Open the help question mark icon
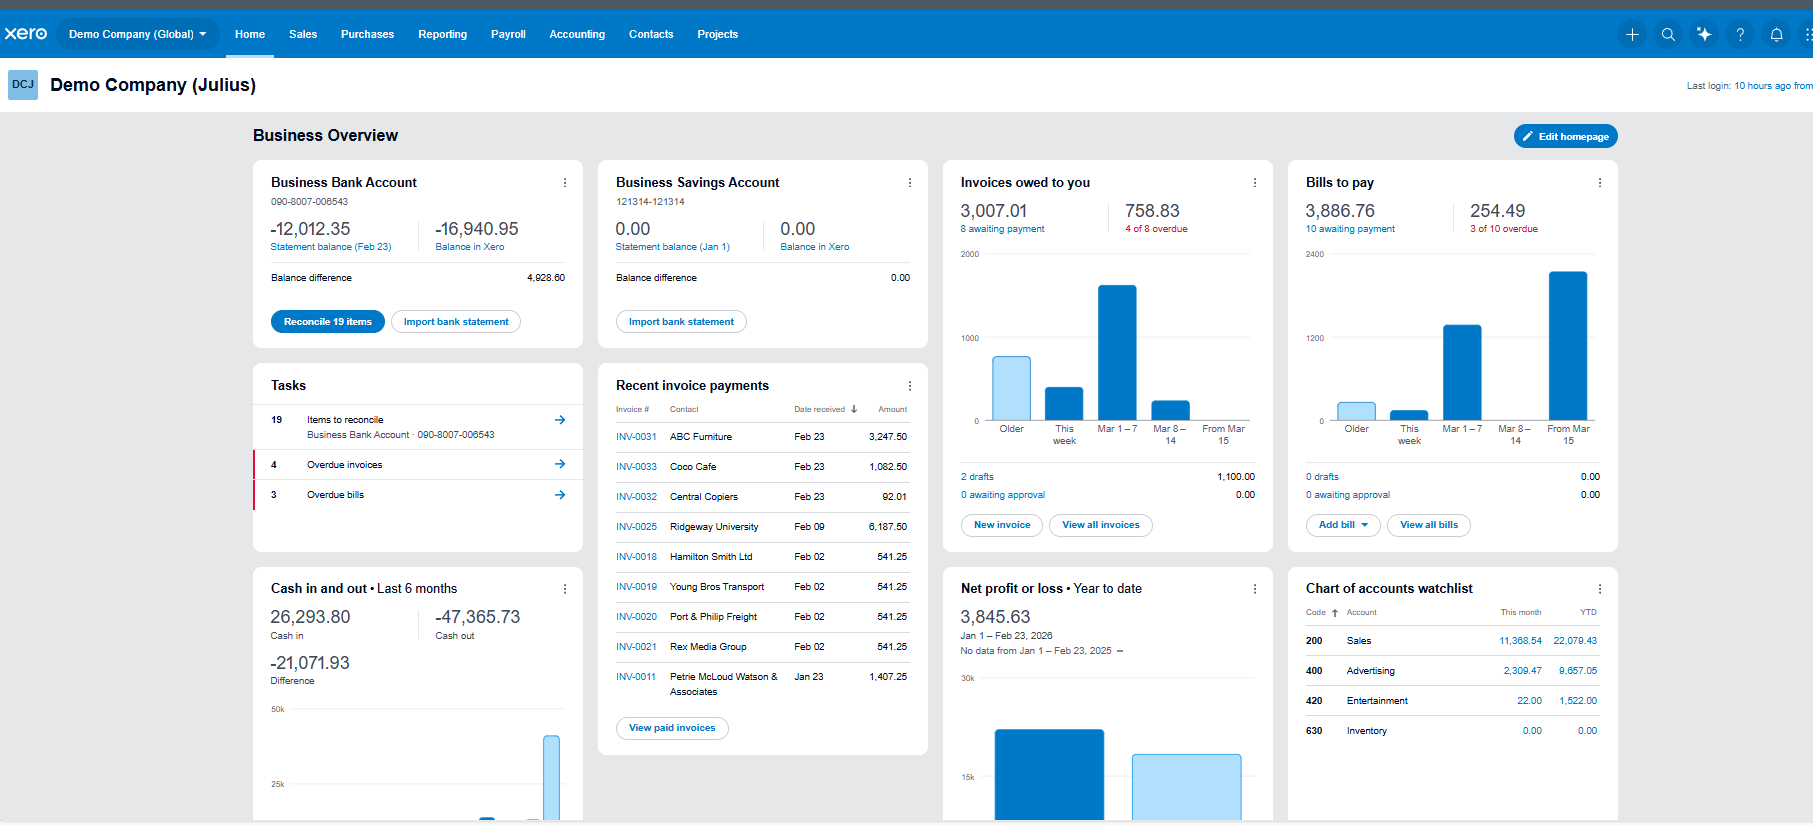1813x825 pixels. 1740,34
